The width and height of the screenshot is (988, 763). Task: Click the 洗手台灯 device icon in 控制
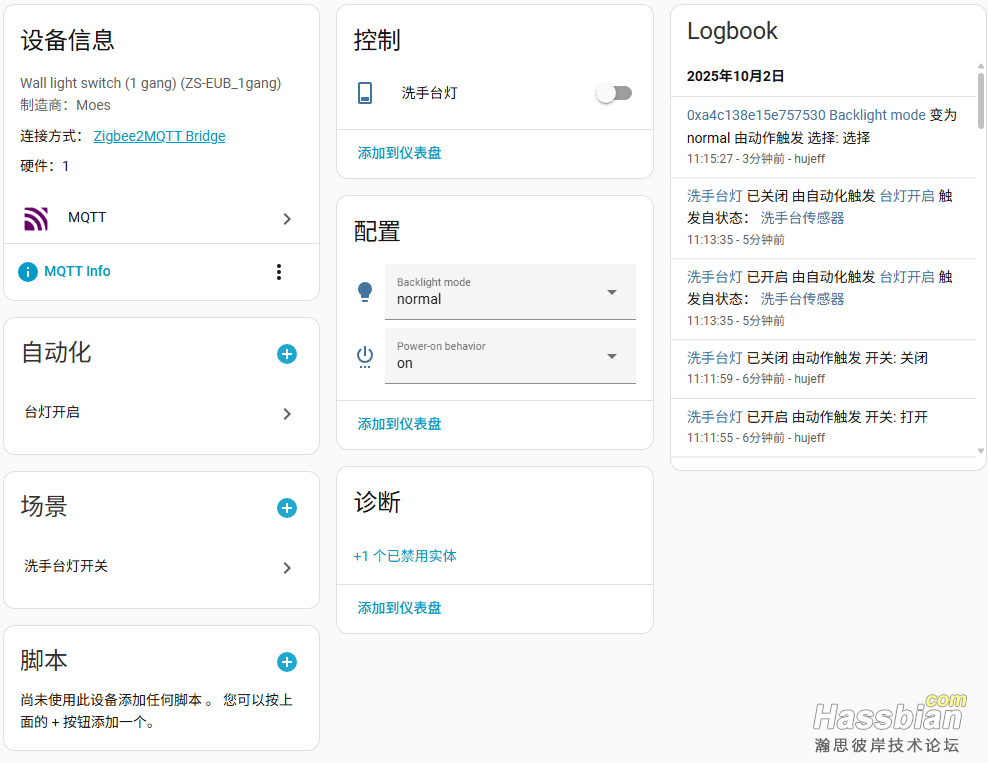(x=365, y=93)
